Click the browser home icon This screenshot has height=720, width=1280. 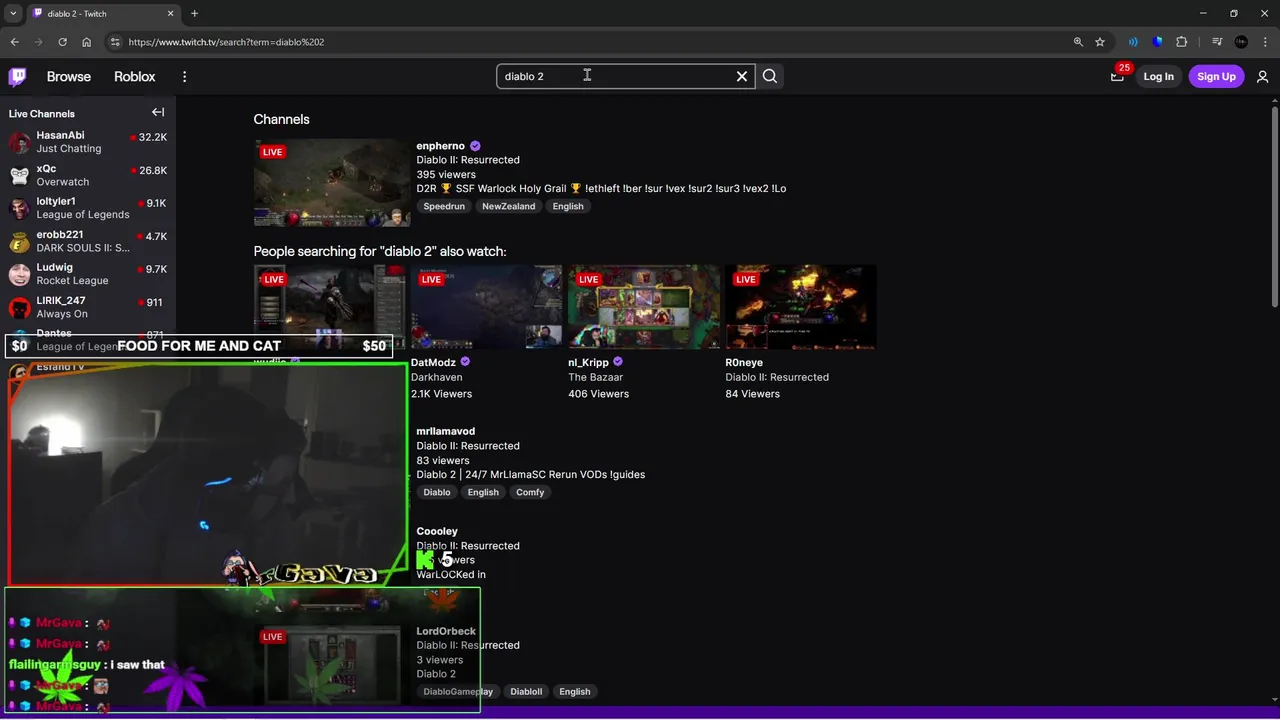pyautogui.click(x=86, y=42)
